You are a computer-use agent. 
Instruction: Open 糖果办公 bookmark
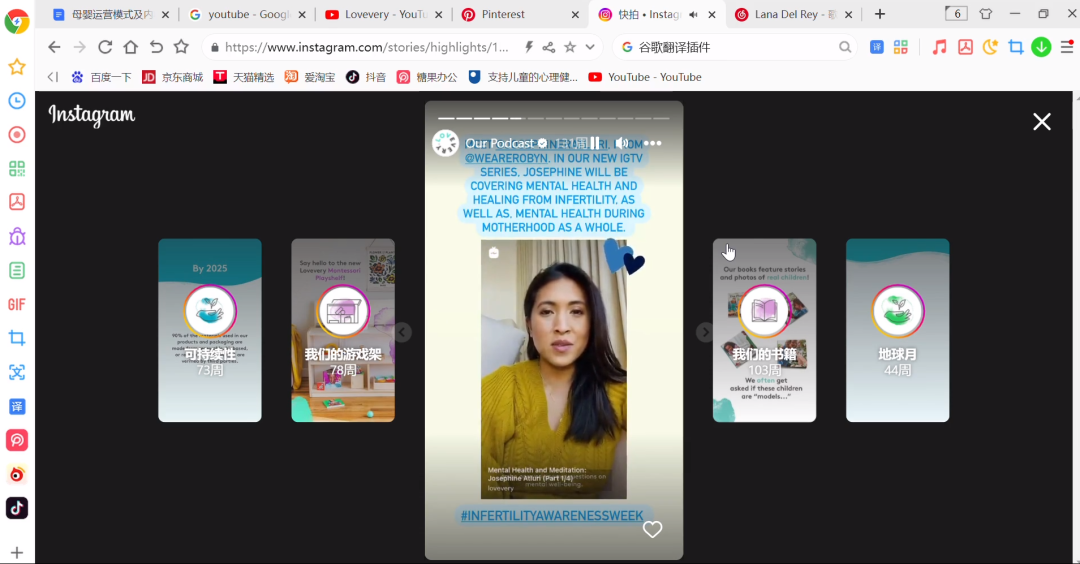tap(427, 77)
